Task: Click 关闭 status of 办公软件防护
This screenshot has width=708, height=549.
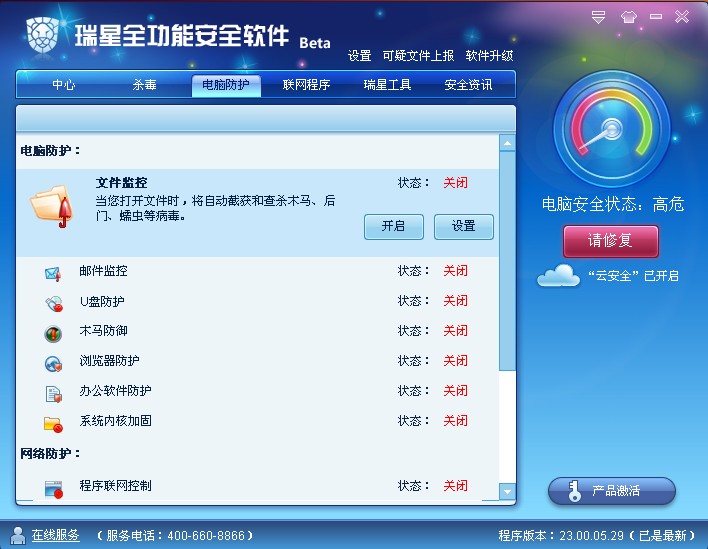Action: point(456,391)
